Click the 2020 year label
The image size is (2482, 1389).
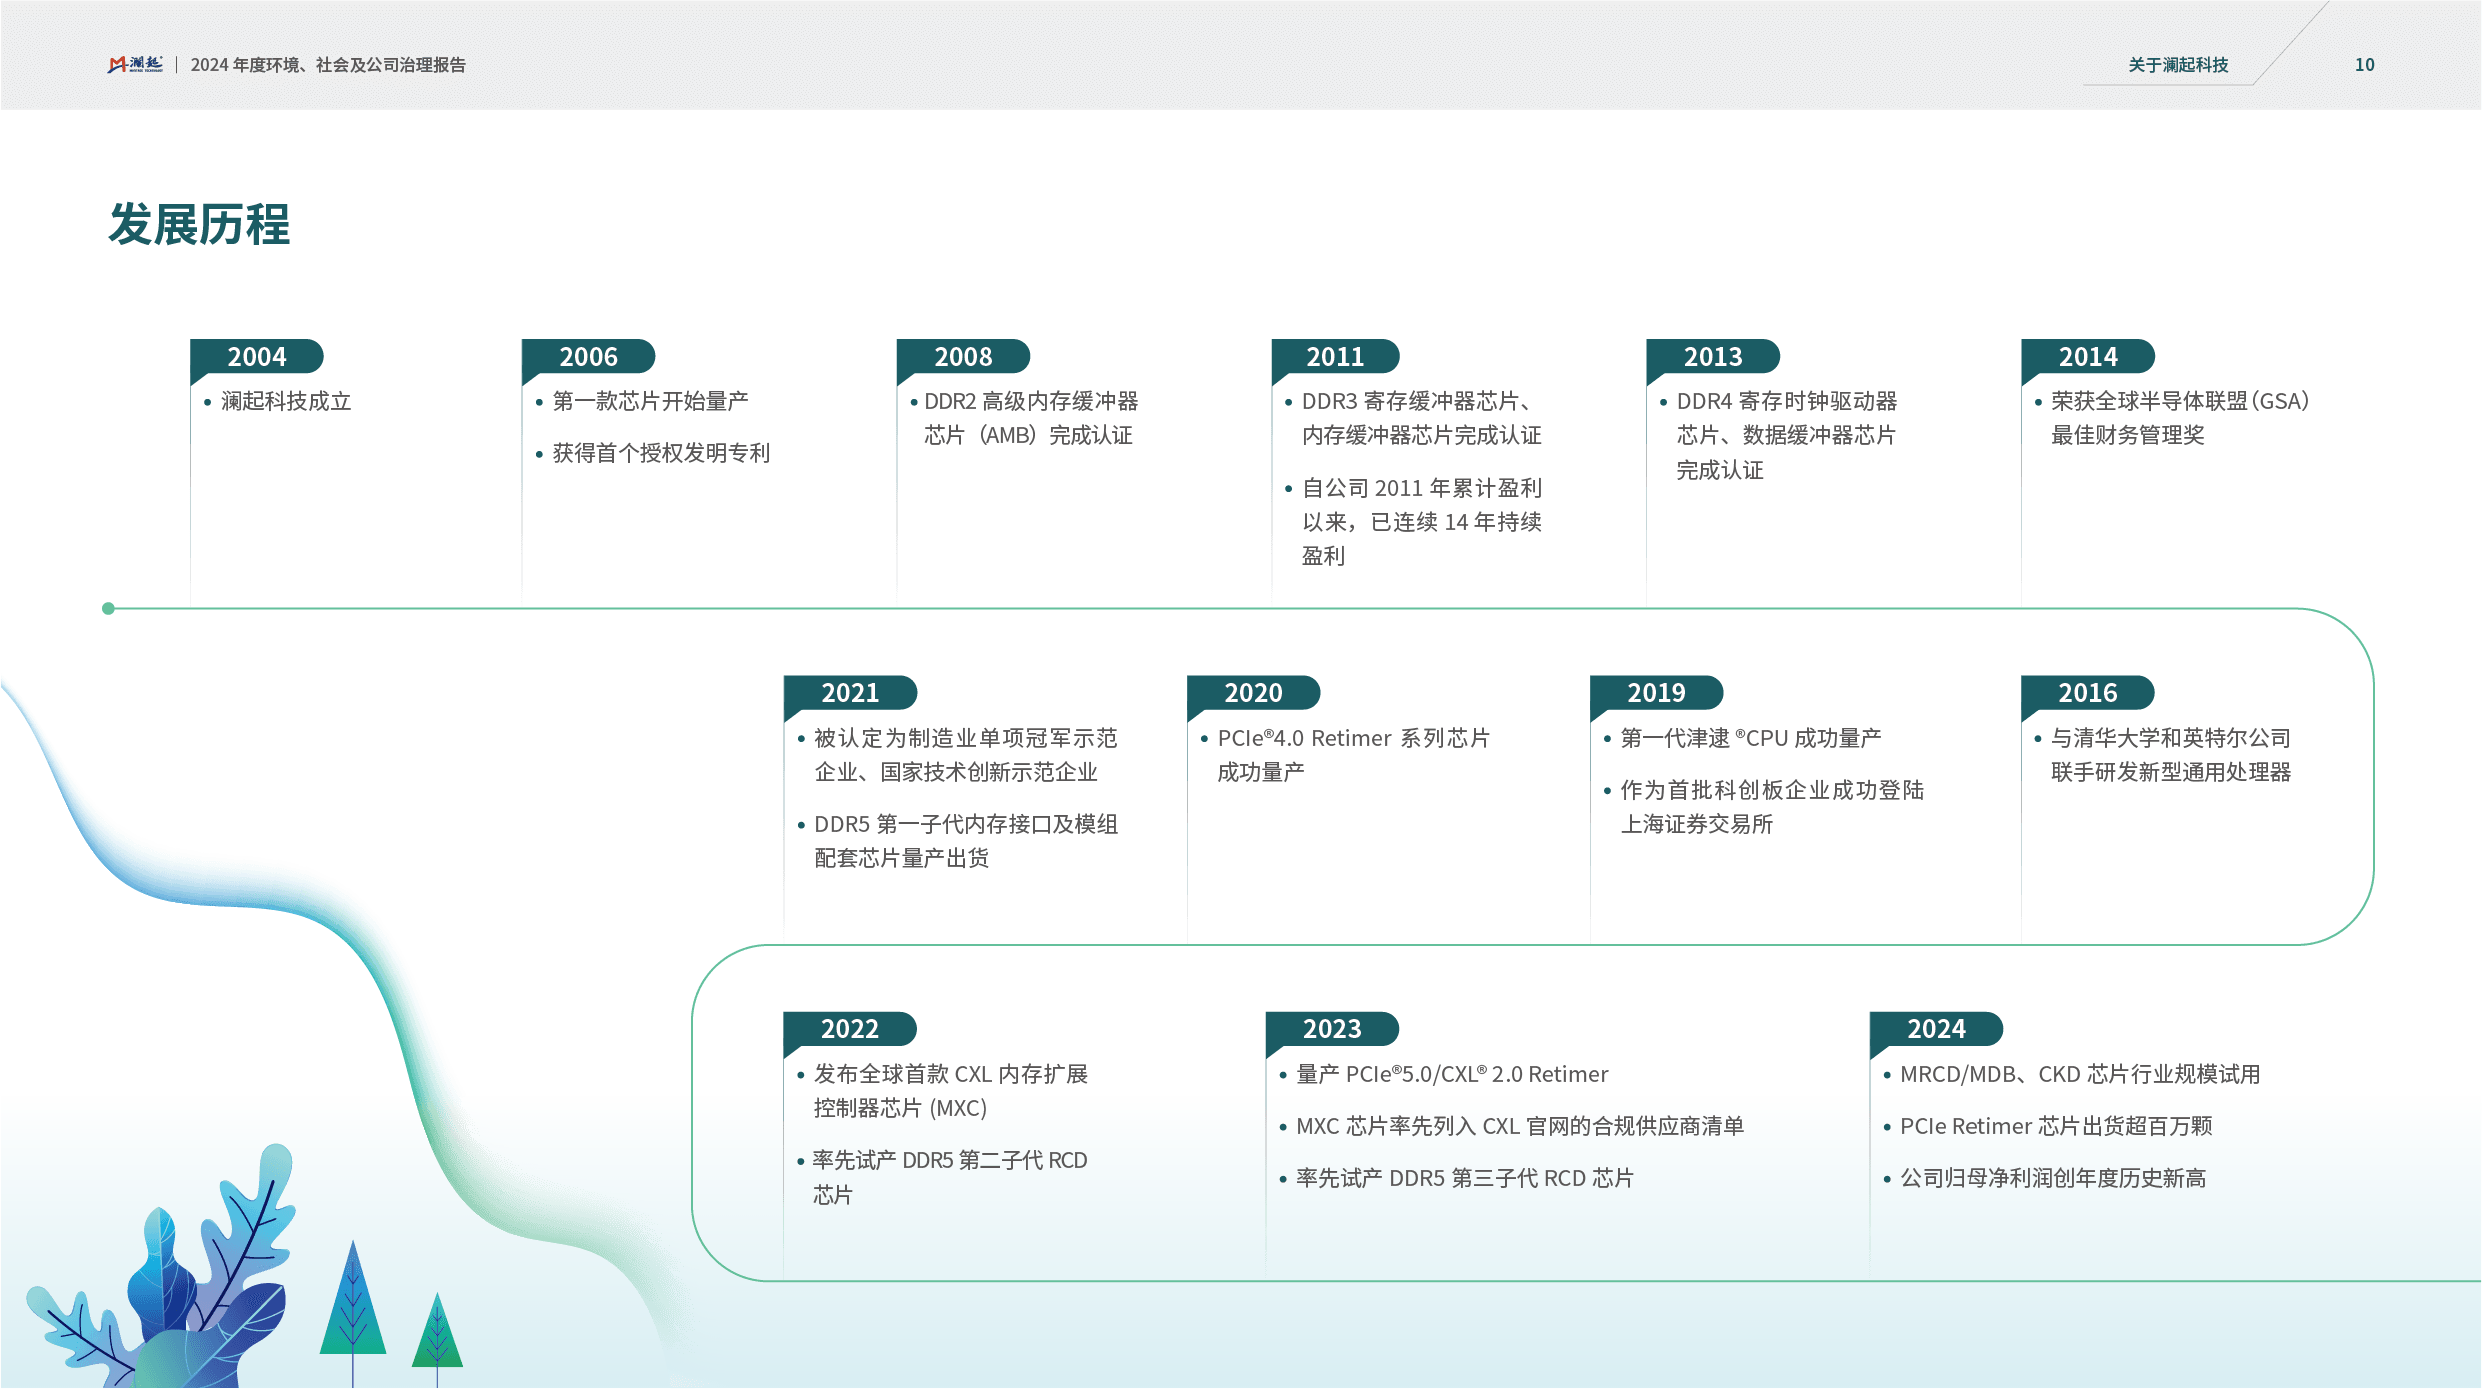[x=1253, y=693]
